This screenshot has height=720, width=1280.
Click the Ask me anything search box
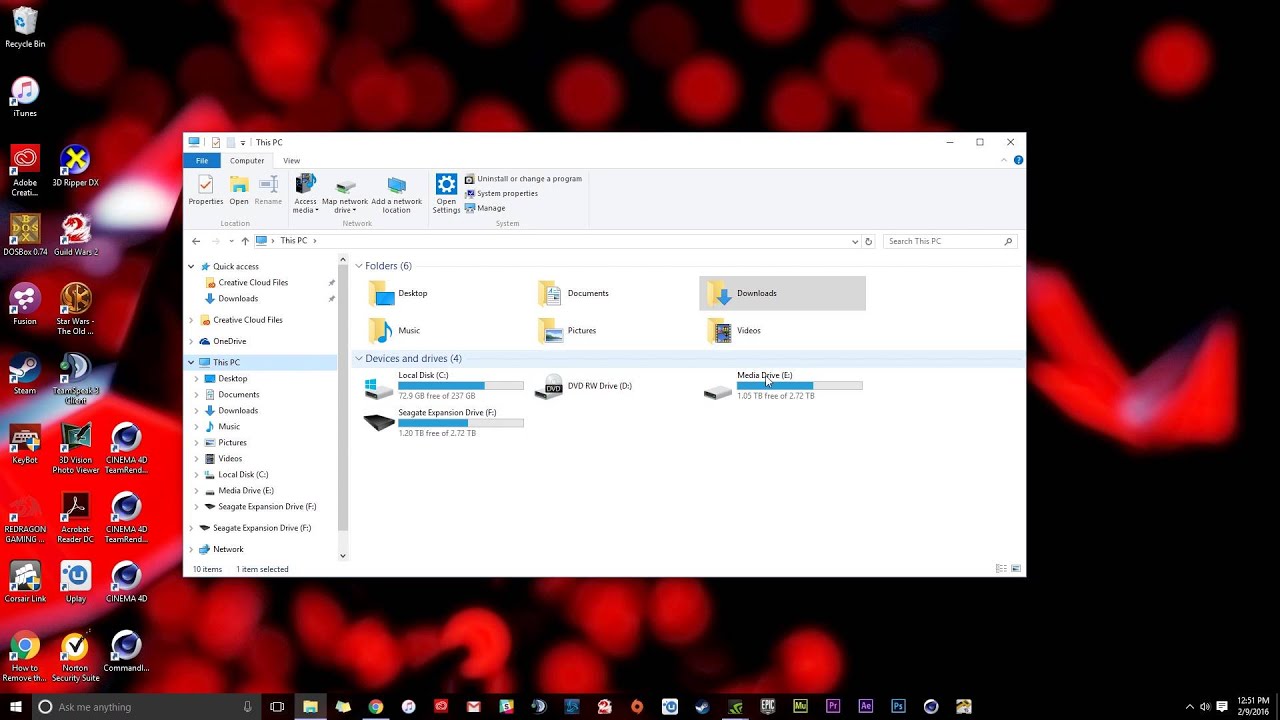point(146,707)
